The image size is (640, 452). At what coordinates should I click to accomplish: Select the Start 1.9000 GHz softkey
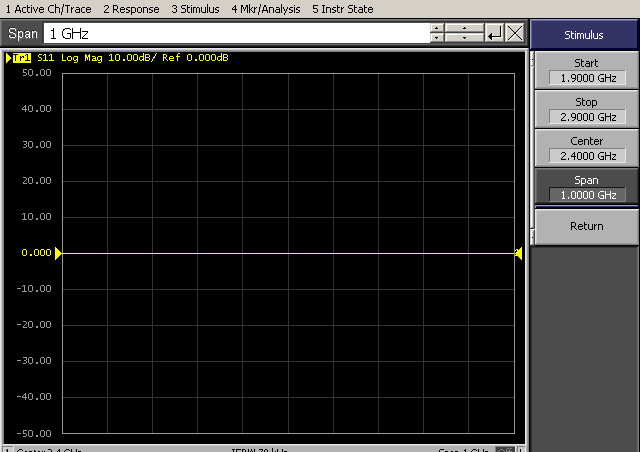point(587,70)
